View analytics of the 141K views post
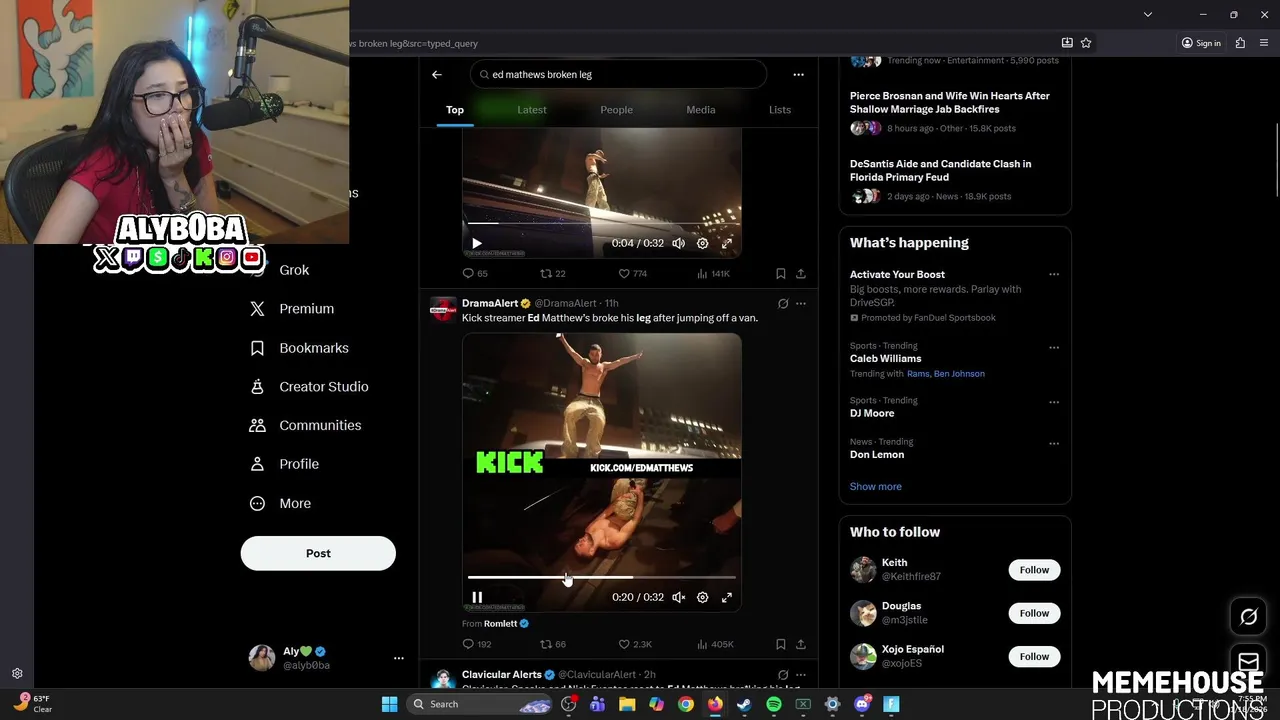Screen dimensions: 1280x720 click(713, 274)
